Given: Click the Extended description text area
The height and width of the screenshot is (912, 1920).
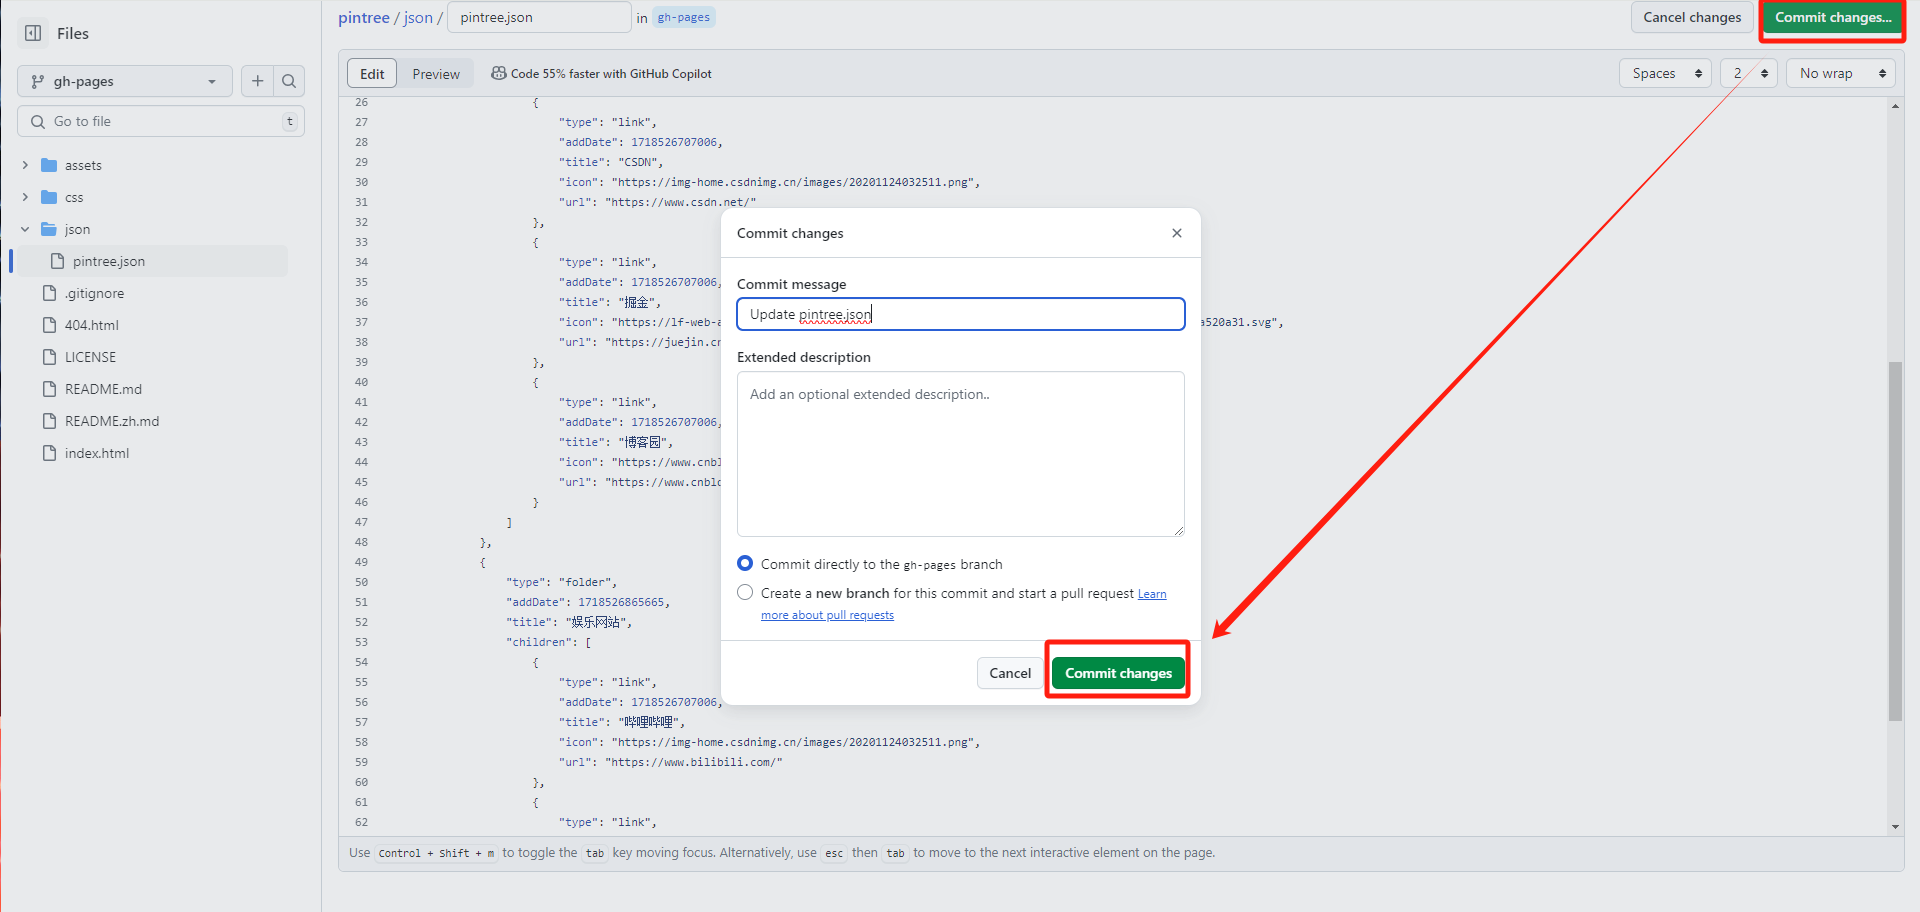Looking at the screenshot, I should tap(960, 454).
